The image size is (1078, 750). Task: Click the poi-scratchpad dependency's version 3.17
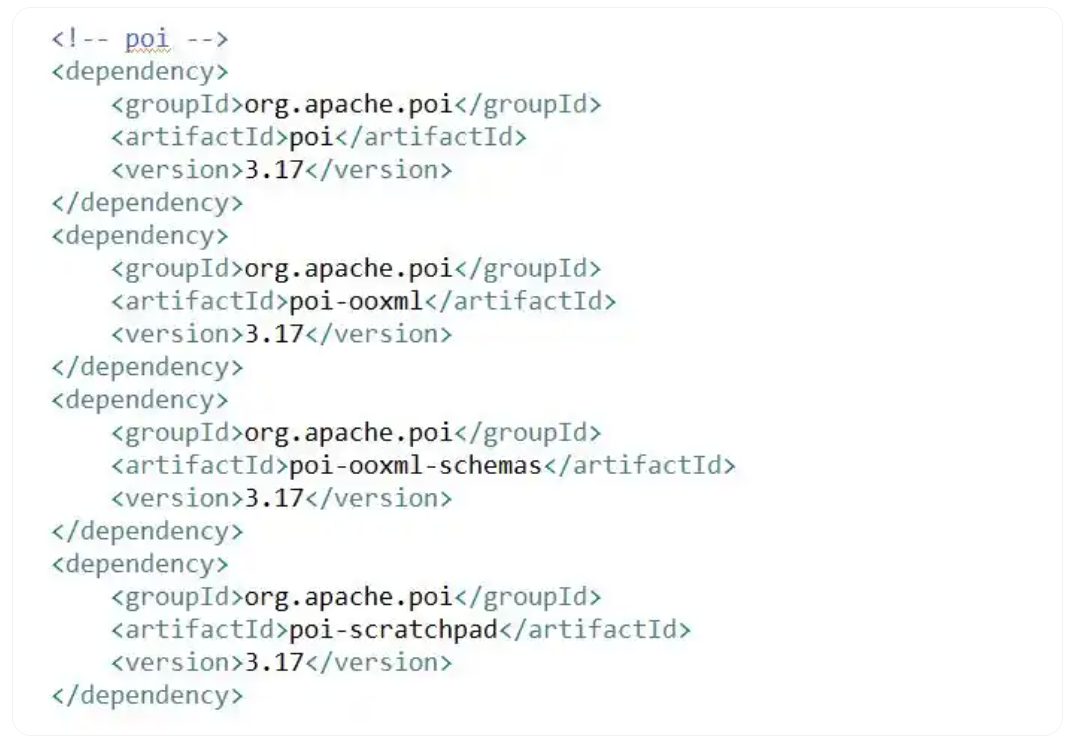click(x=274, y=663)
